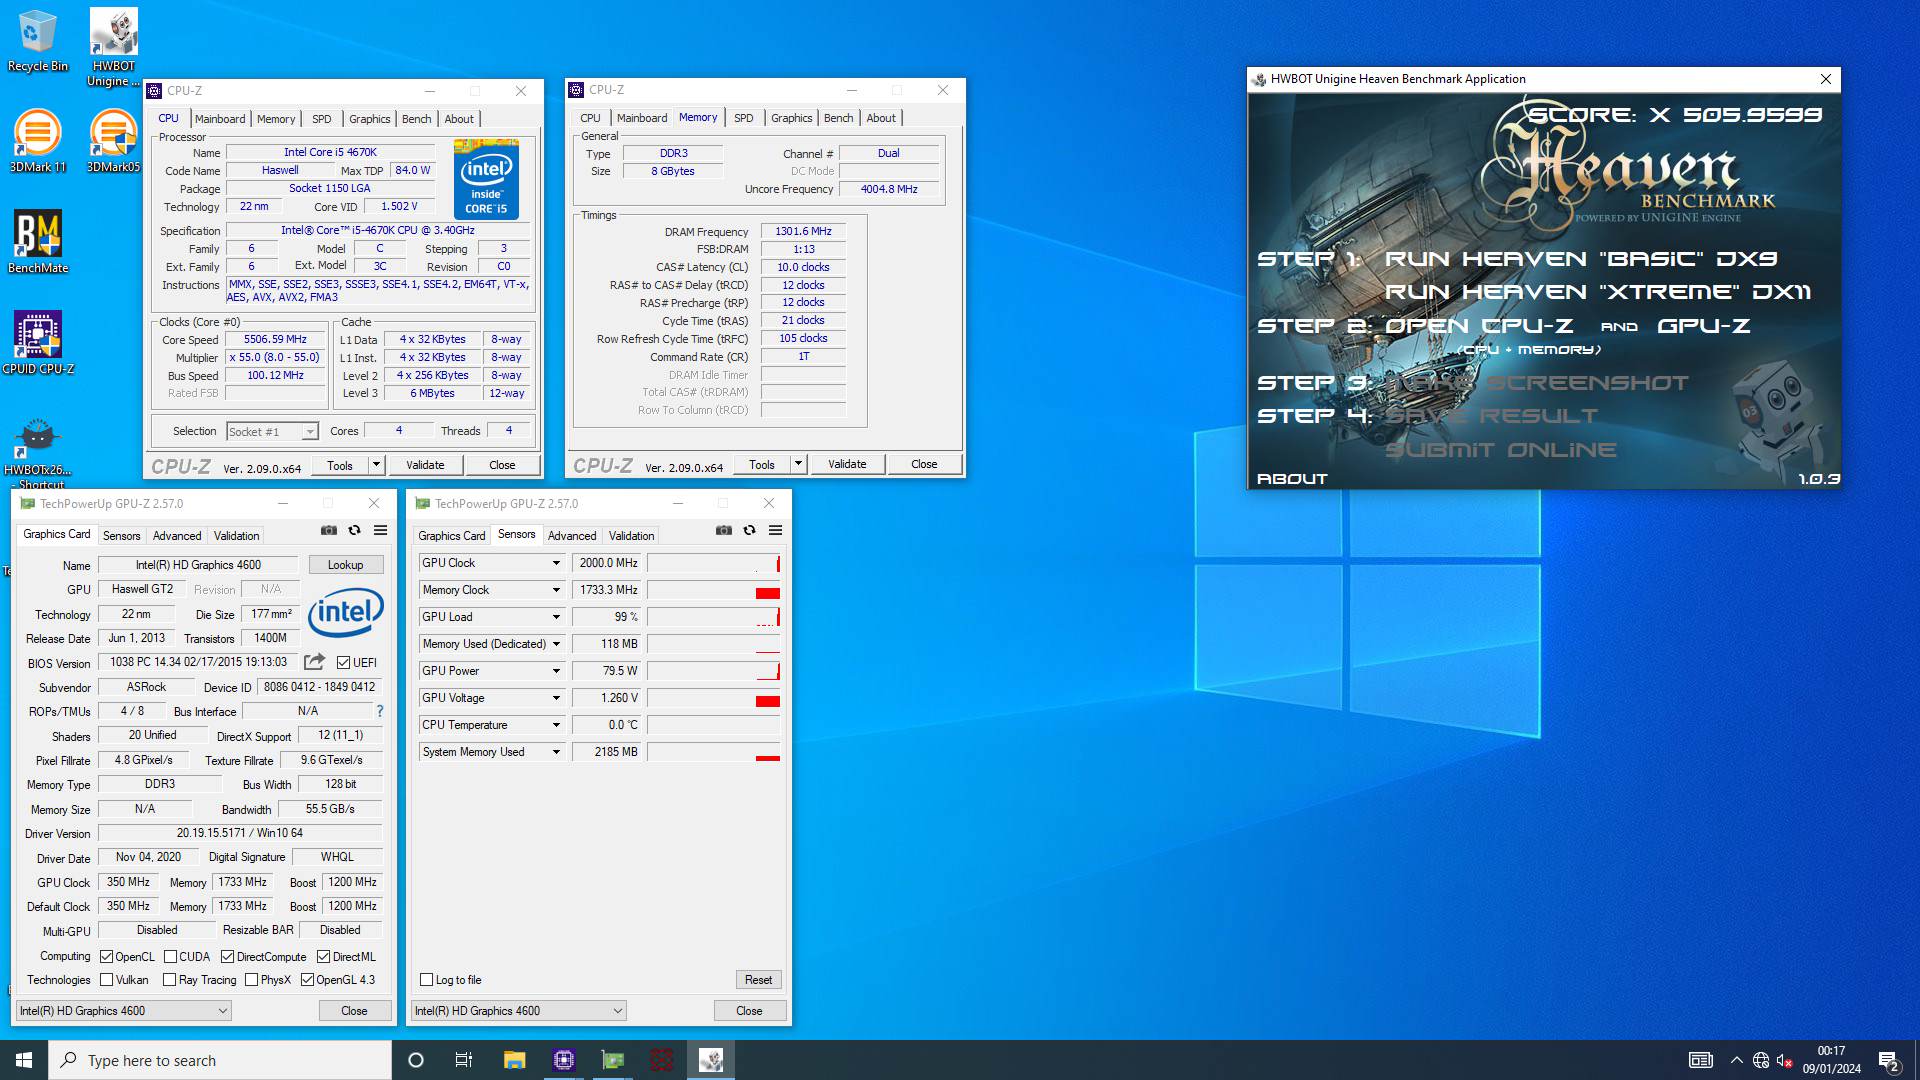Image resolution: width=1920 pixels, height=1080 pixels.
Task: Click the refresh icon in GPU-Z Graphics Card window
Action: click(354, 530)
